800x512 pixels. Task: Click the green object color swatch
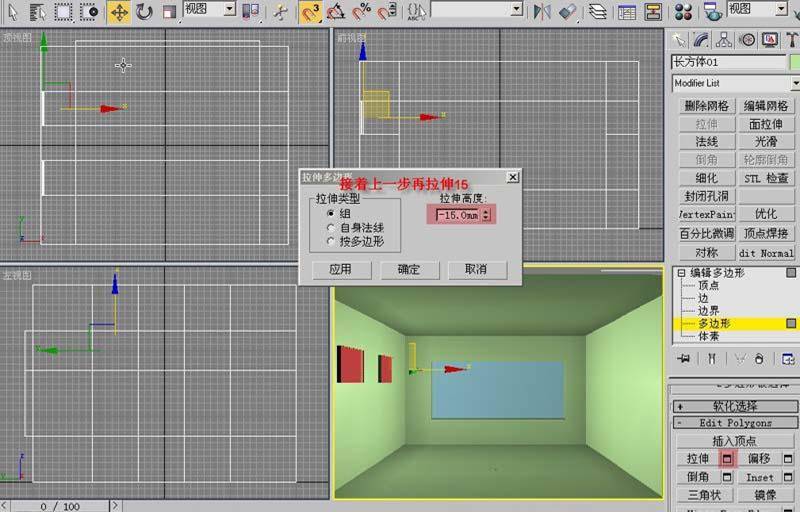click(794, 62)
